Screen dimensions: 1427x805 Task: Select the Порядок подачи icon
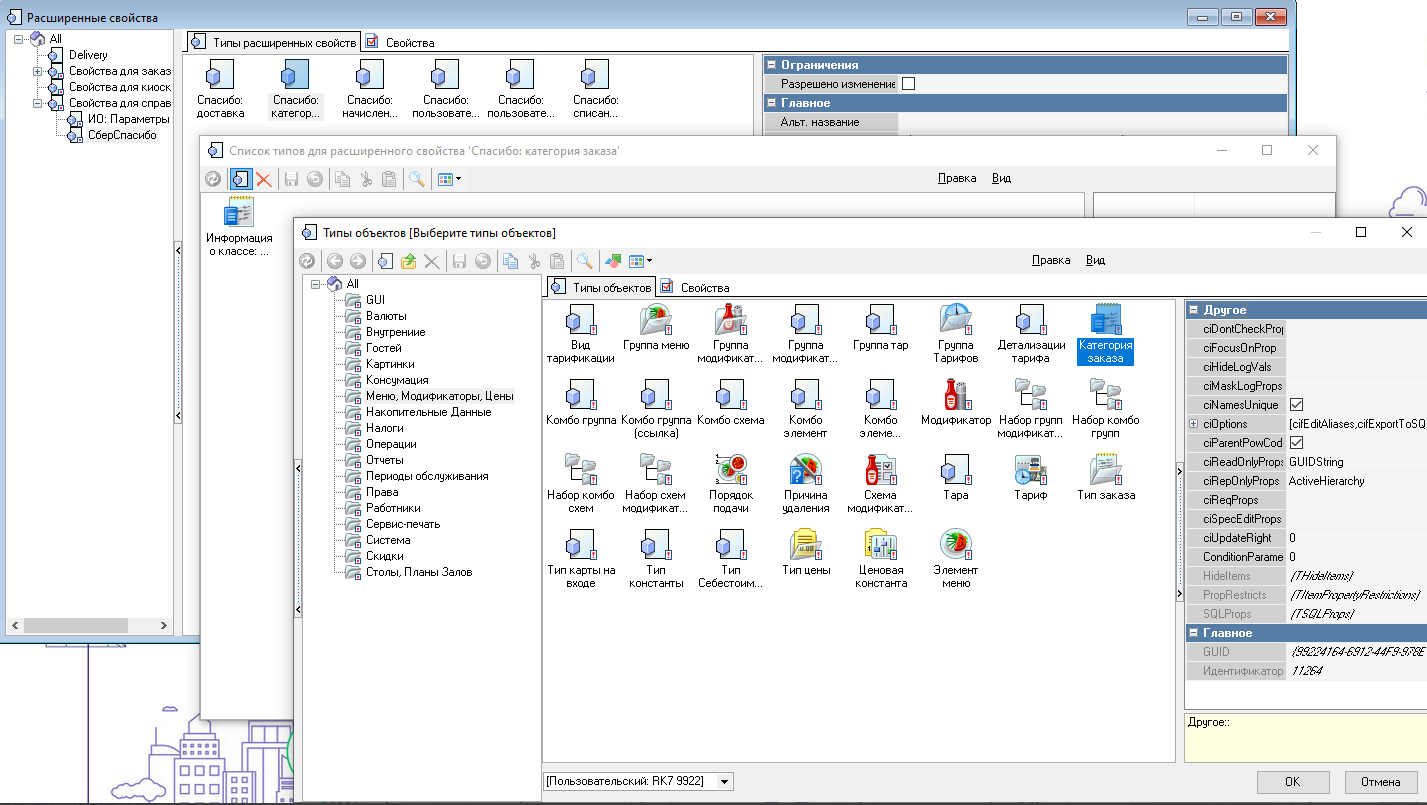(729, 470)
